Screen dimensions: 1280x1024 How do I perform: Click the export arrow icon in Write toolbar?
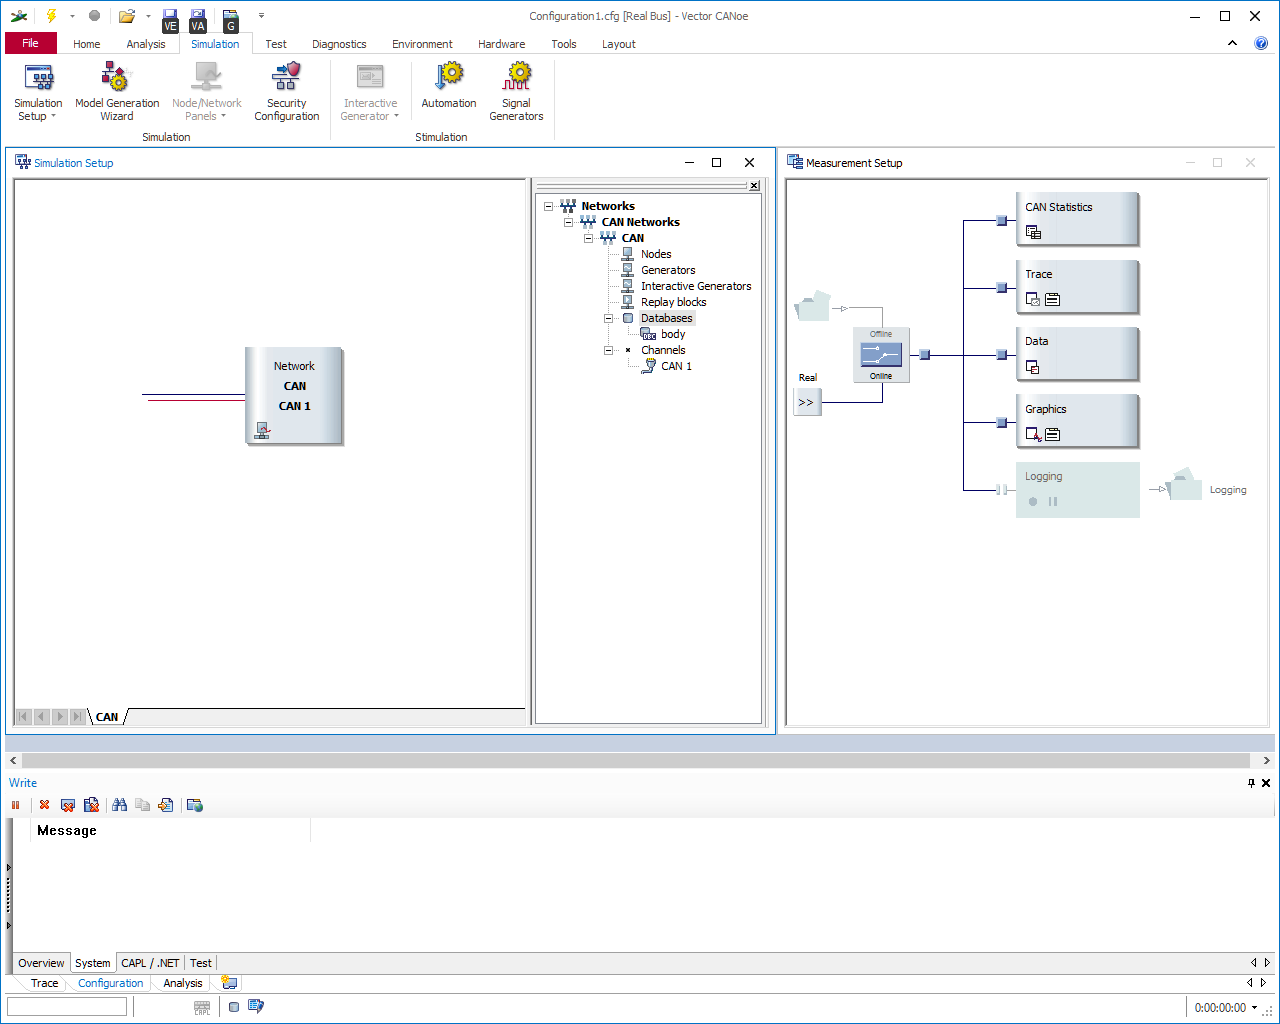click(x=166, y=805)
